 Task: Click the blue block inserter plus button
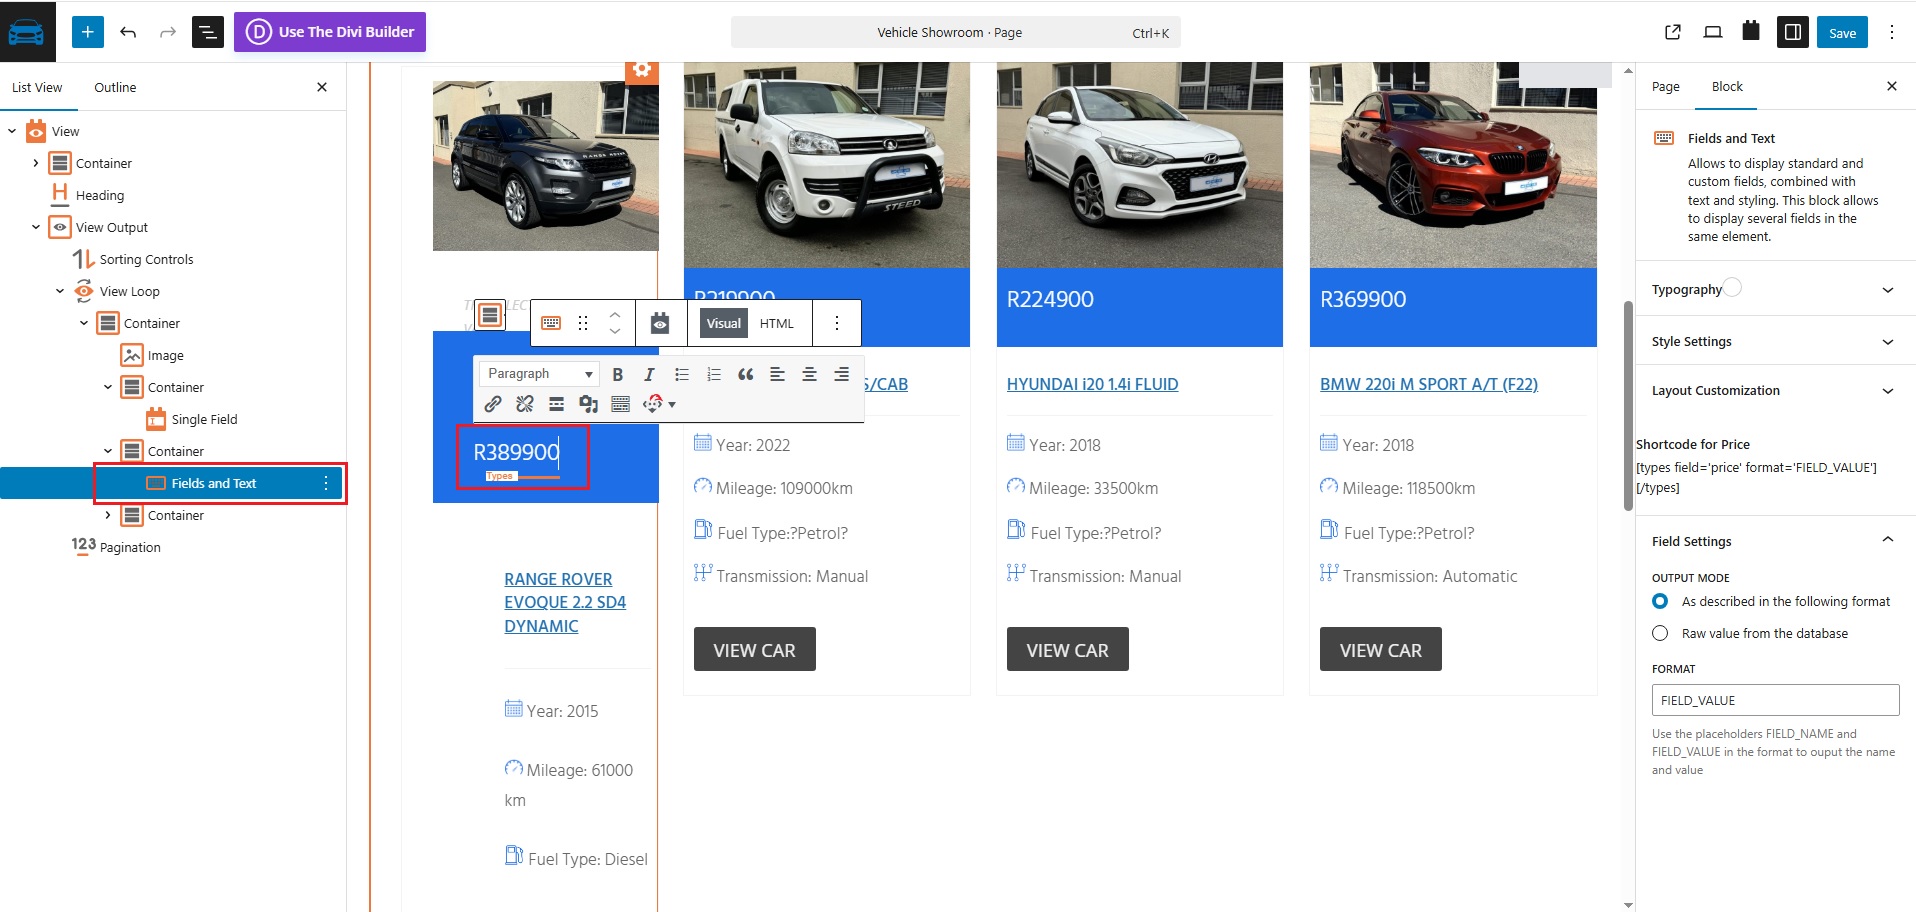click(88, 32)
